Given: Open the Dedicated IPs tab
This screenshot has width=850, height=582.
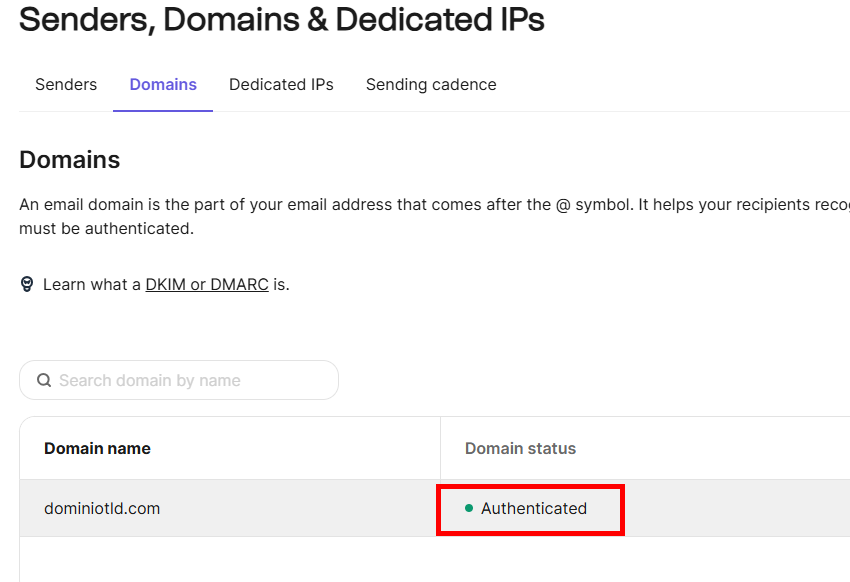Looking at the screenshot, I should 281,85.
